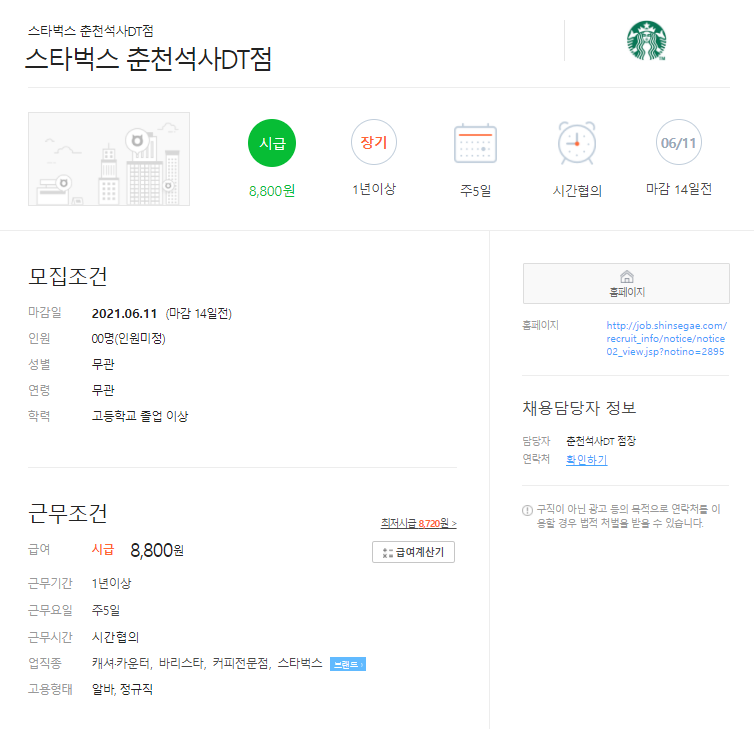The image size is (754, 729).
Task: Click the Starbucks logo
Action: pyautogui.click(x=646, y=40)
